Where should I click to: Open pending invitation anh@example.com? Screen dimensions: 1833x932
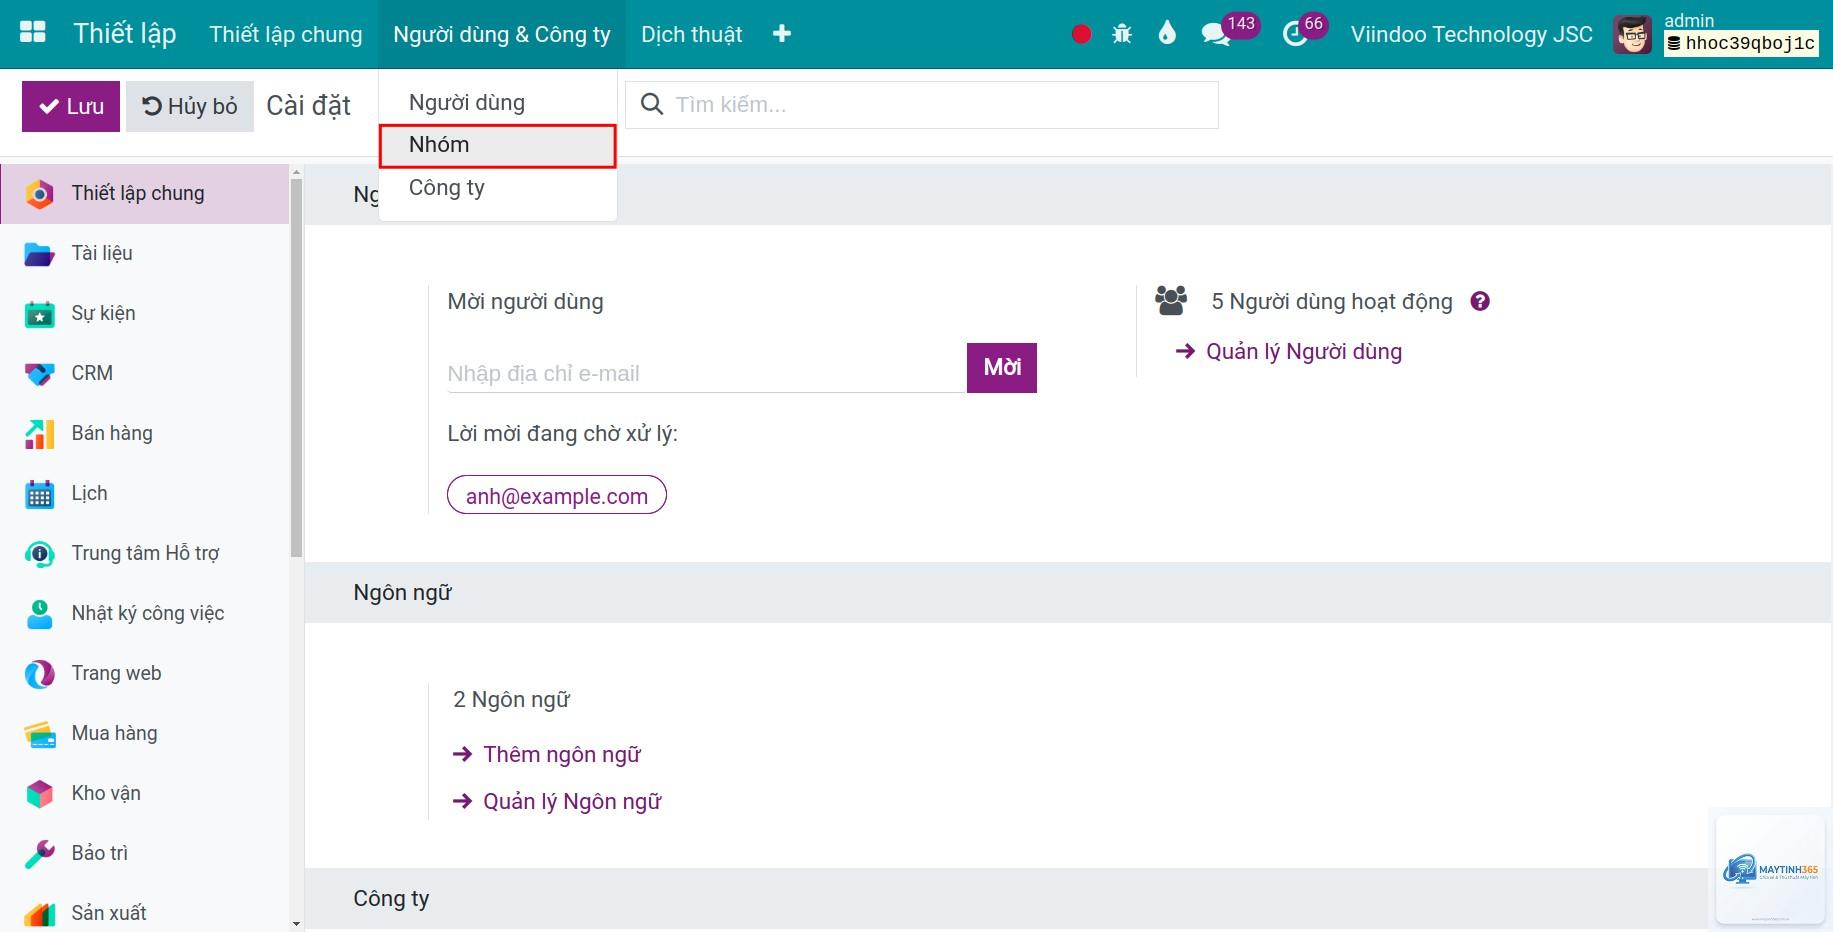pyautogui.click(x=557, y=496)
